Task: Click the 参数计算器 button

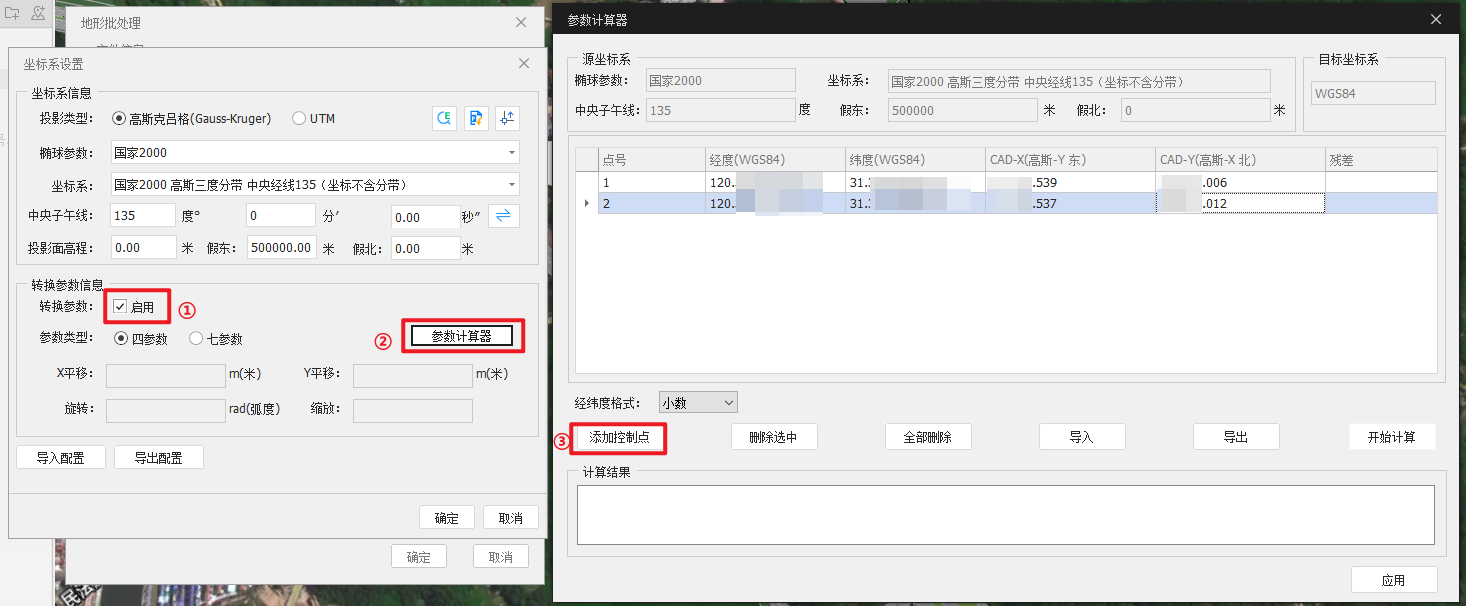Action: point(462,337)
